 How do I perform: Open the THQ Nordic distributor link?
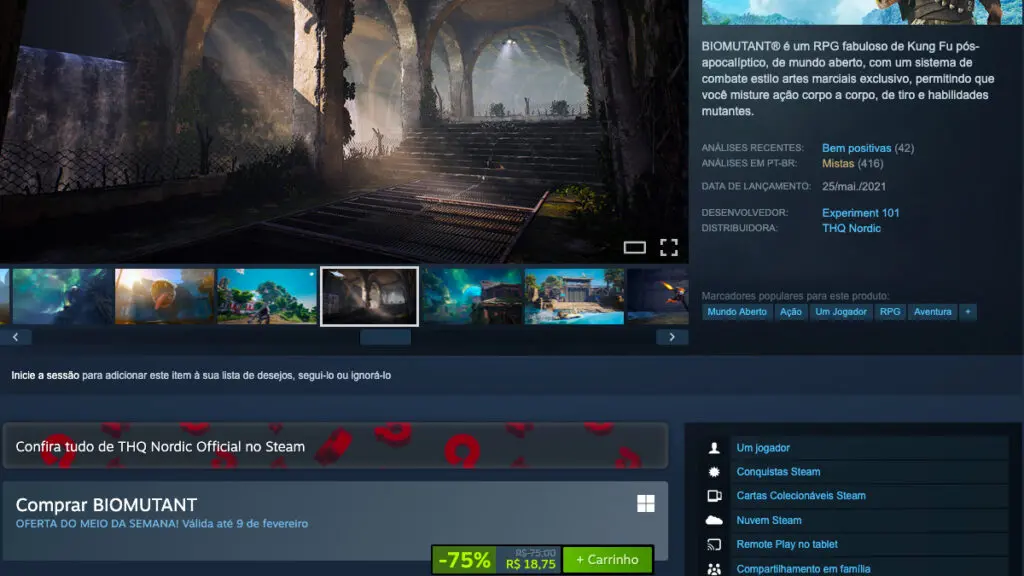[x=851, y=227]
